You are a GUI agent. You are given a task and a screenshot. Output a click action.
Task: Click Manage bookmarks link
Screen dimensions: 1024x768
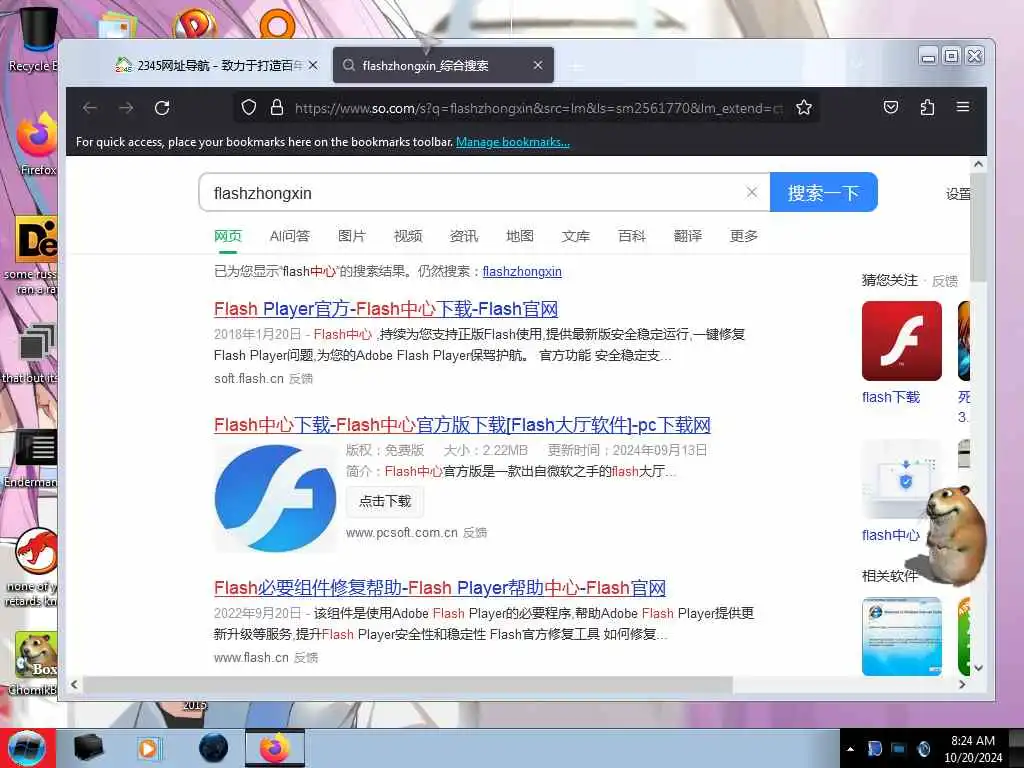(x=513, y=142)
